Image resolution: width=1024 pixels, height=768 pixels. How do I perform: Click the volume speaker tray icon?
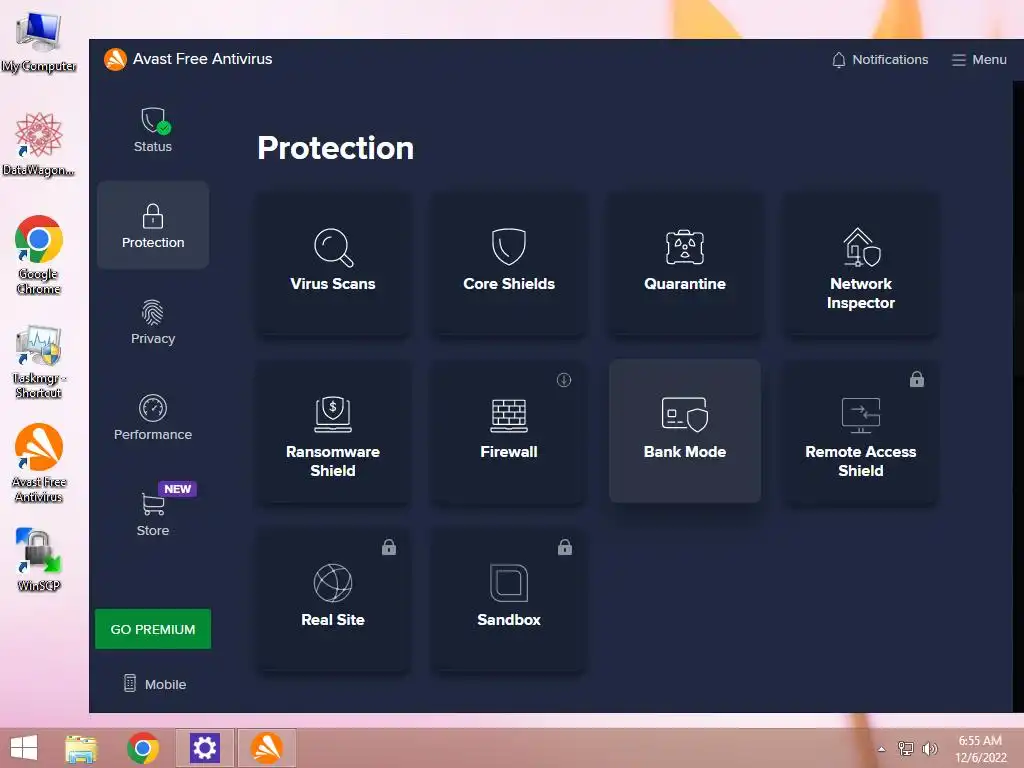[x=929, y=748]
